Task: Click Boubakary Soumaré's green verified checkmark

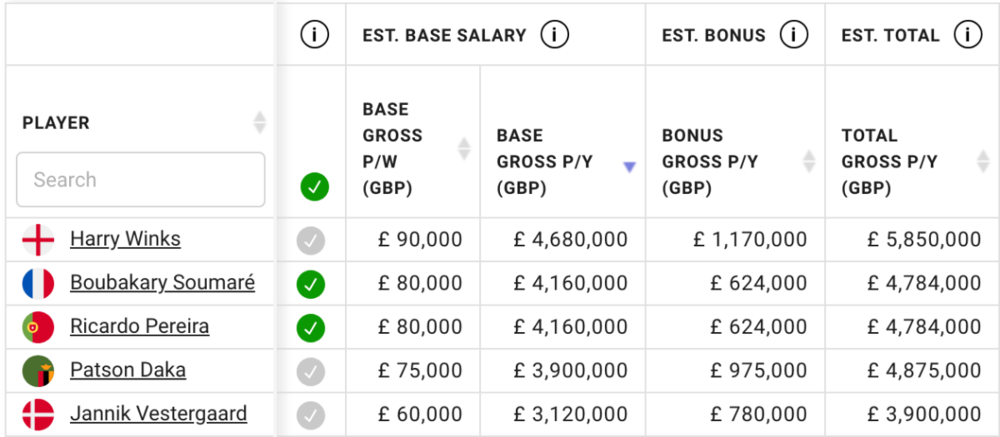Action: pyautogui.click(x=311, y=285)
